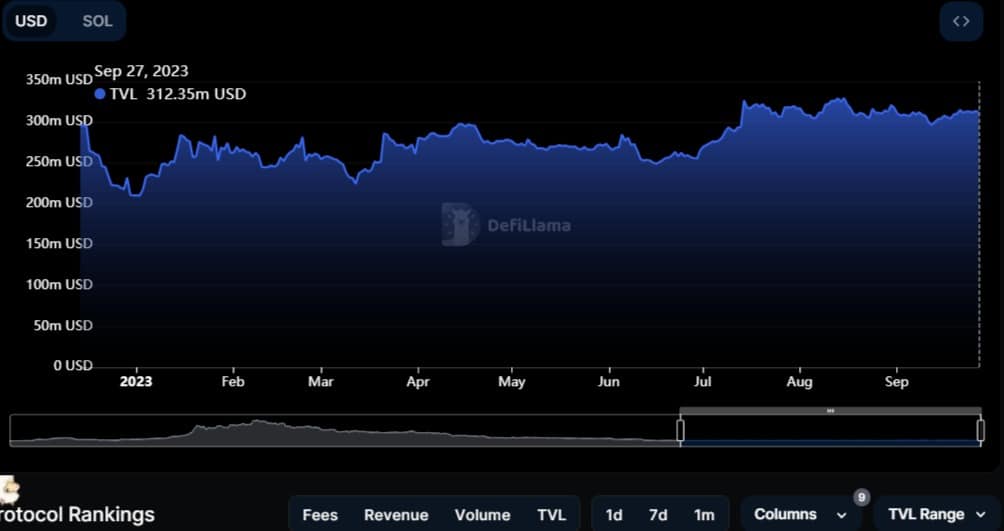
Task: Select the TVL tab in rankings
Action: [551, 515]
